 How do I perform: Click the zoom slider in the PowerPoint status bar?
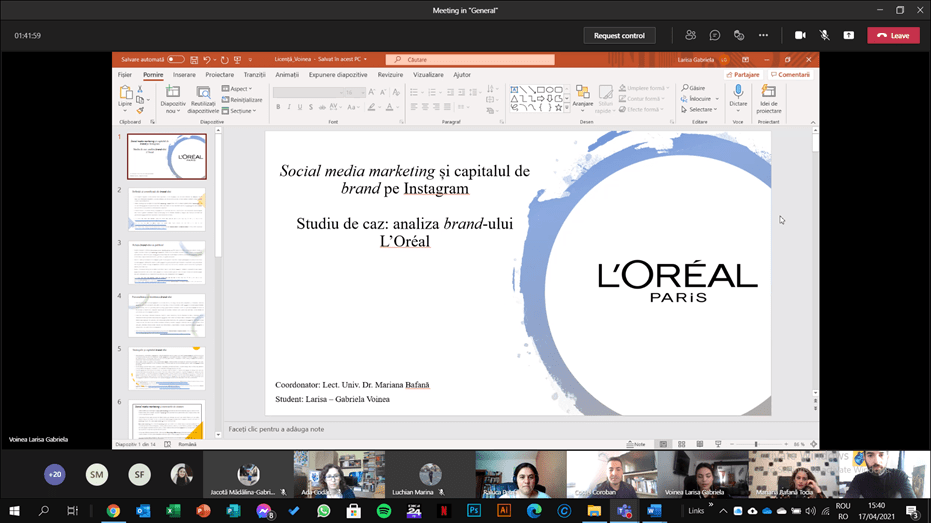tap(756, 444)
